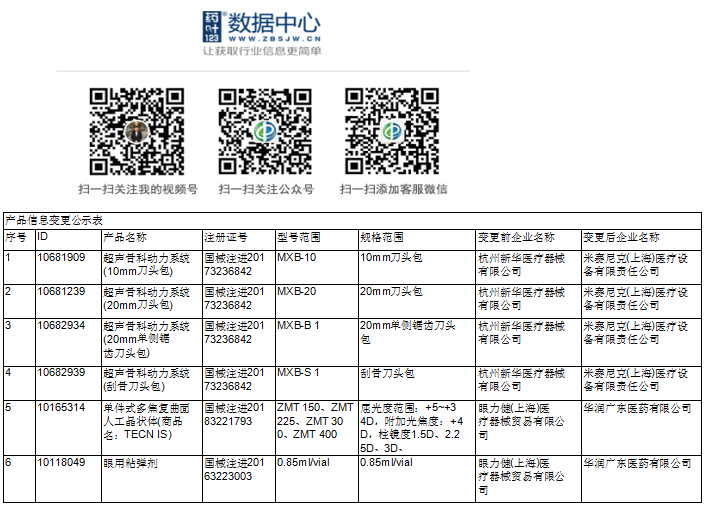
Task: Click the QR code for 关注我的视频号
Action: (137, 131)
